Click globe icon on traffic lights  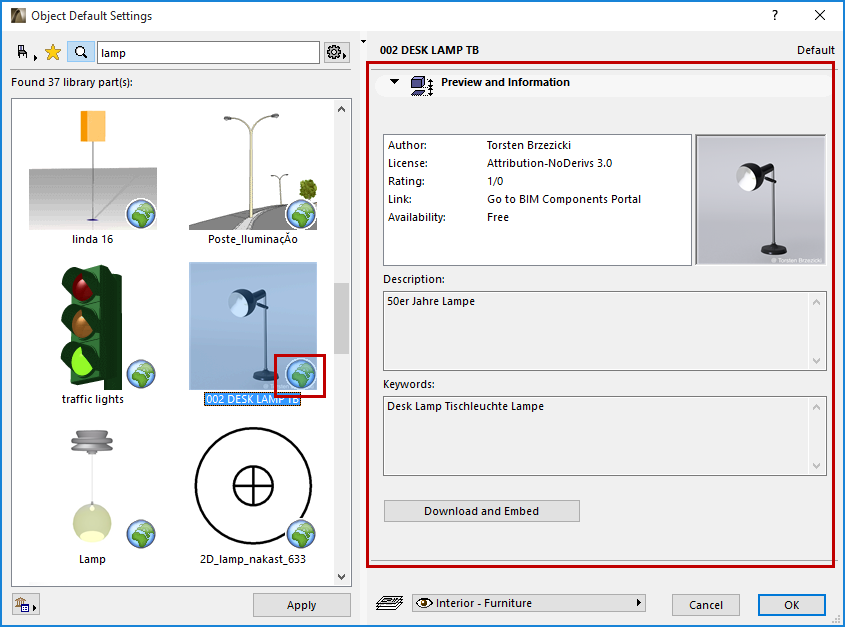141,374
